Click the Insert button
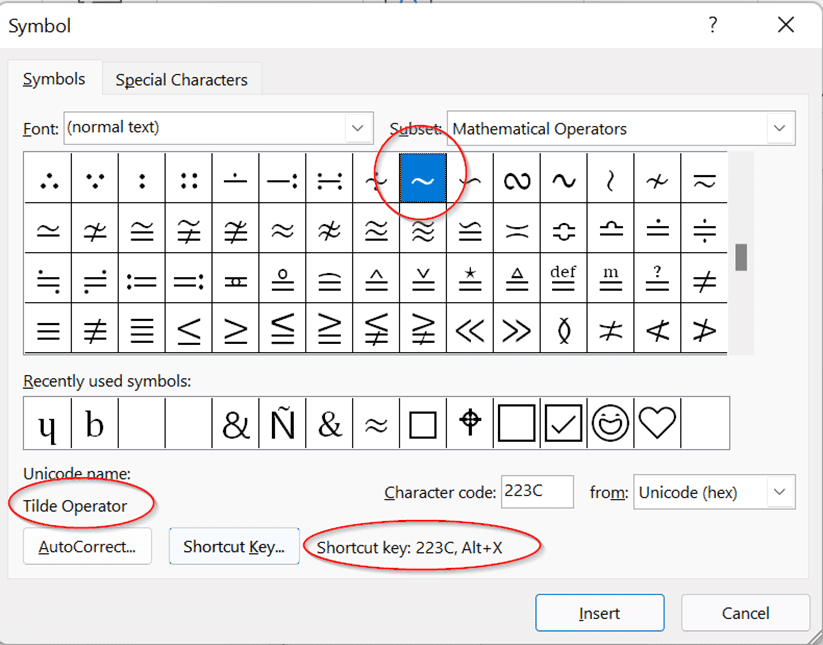The height and width of the screenshot is (645, 823). (599, 612)
